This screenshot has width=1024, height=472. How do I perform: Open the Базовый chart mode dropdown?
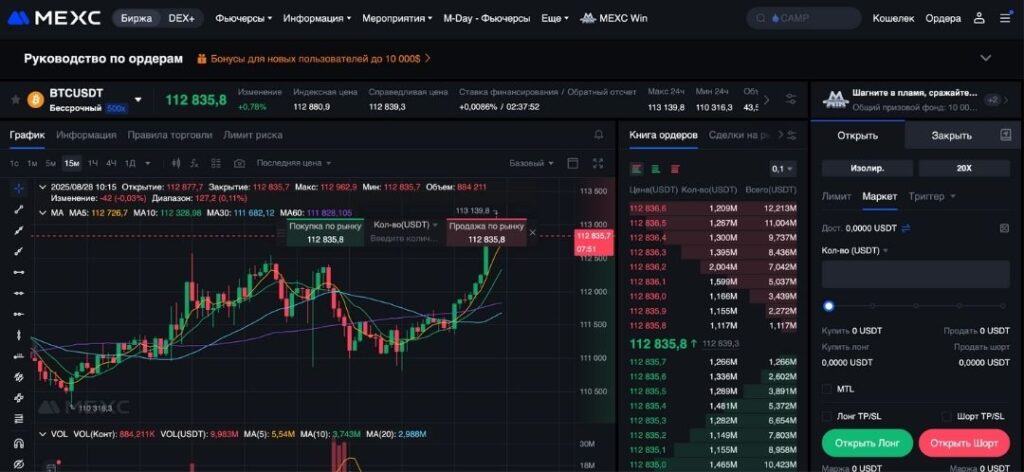click(x=532, y=163)
